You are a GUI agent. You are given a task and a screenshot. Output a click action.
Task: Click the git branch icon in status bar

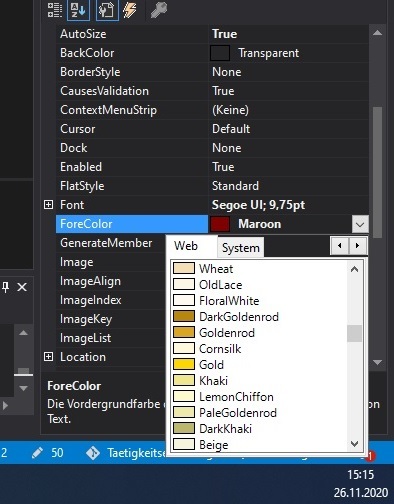(93, 453)
